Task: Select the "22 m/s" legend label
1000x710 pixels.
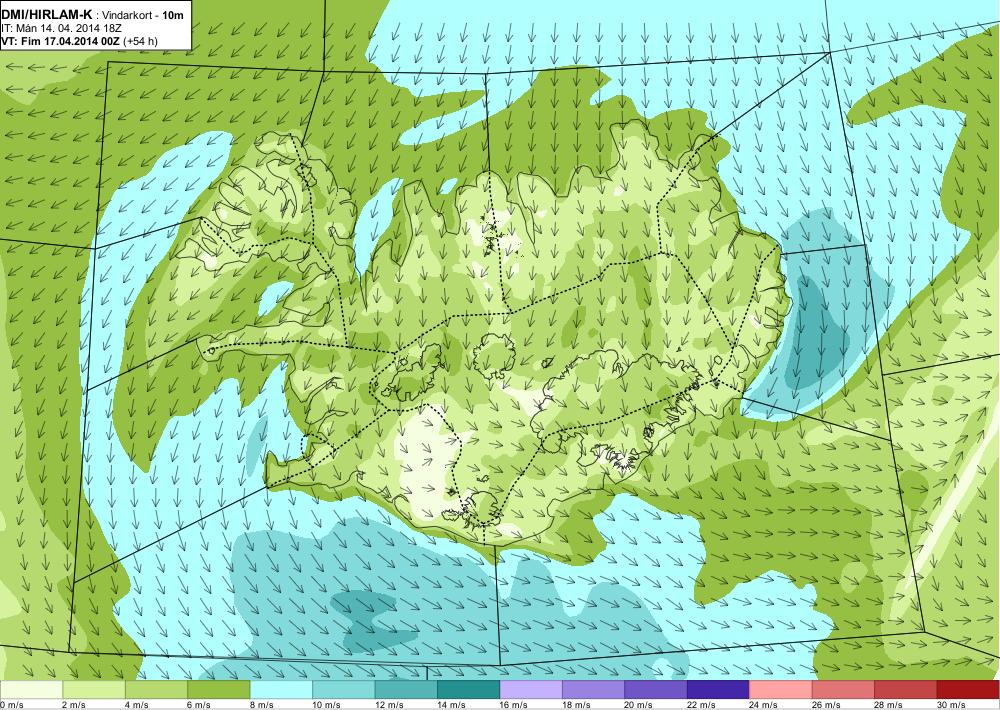Action: click(x=701, y=705)
